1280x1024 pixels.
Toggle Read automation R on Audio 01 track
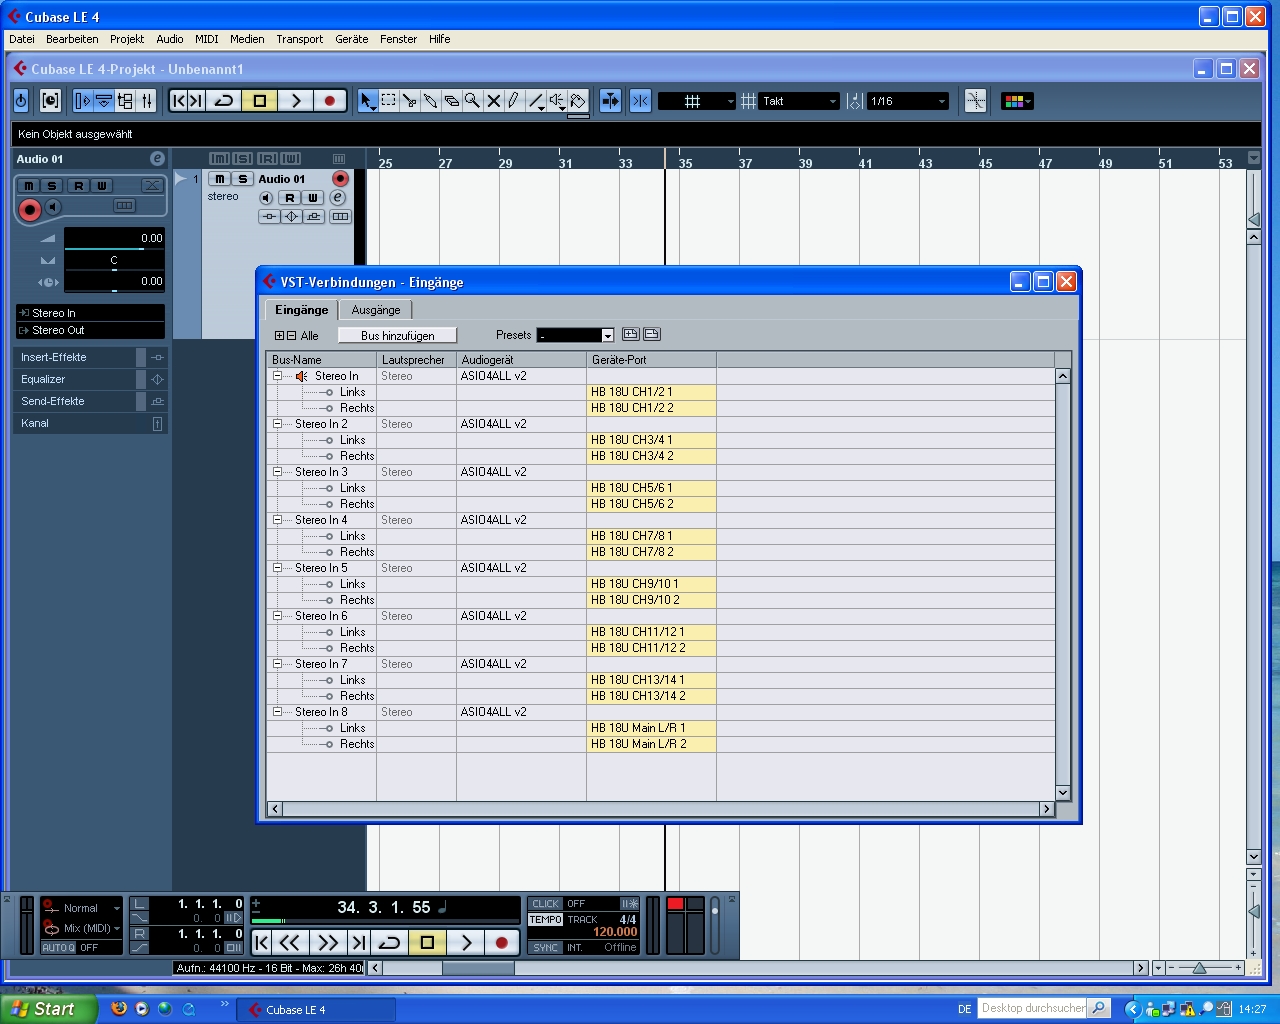[290, 198]
